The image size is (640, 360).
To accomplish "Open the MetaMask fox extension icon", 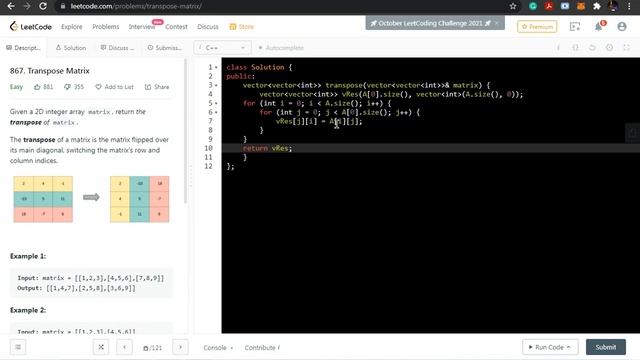I will coord(581,6).
